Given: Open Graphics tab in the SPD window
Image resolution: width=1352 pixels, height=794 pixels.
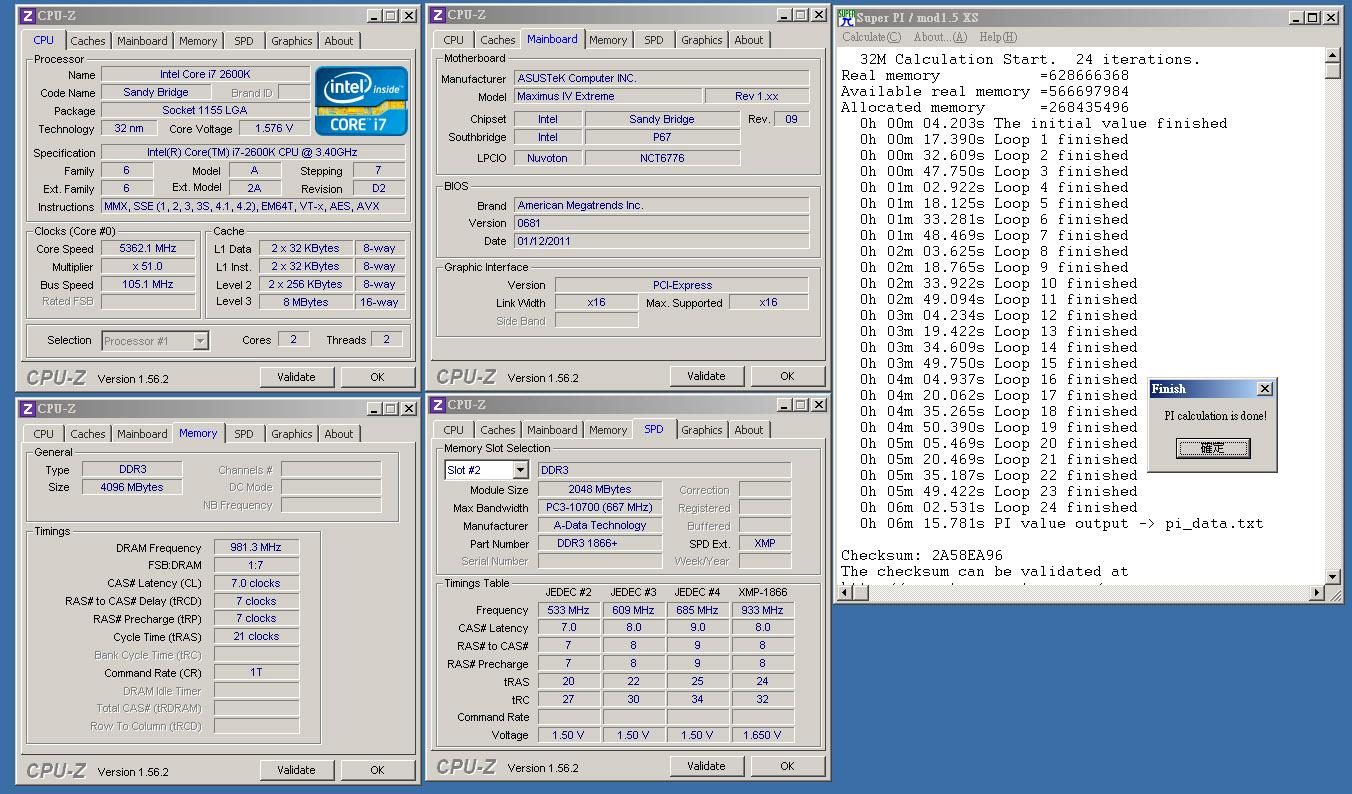Looking at the screenshot, I should click(x=702, y=430).
